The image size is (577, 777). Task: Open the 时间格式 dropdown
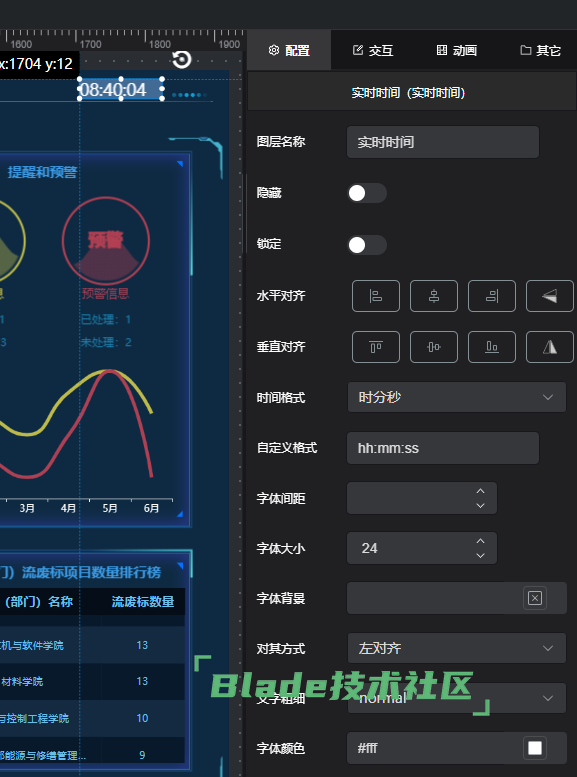(457, 397)
